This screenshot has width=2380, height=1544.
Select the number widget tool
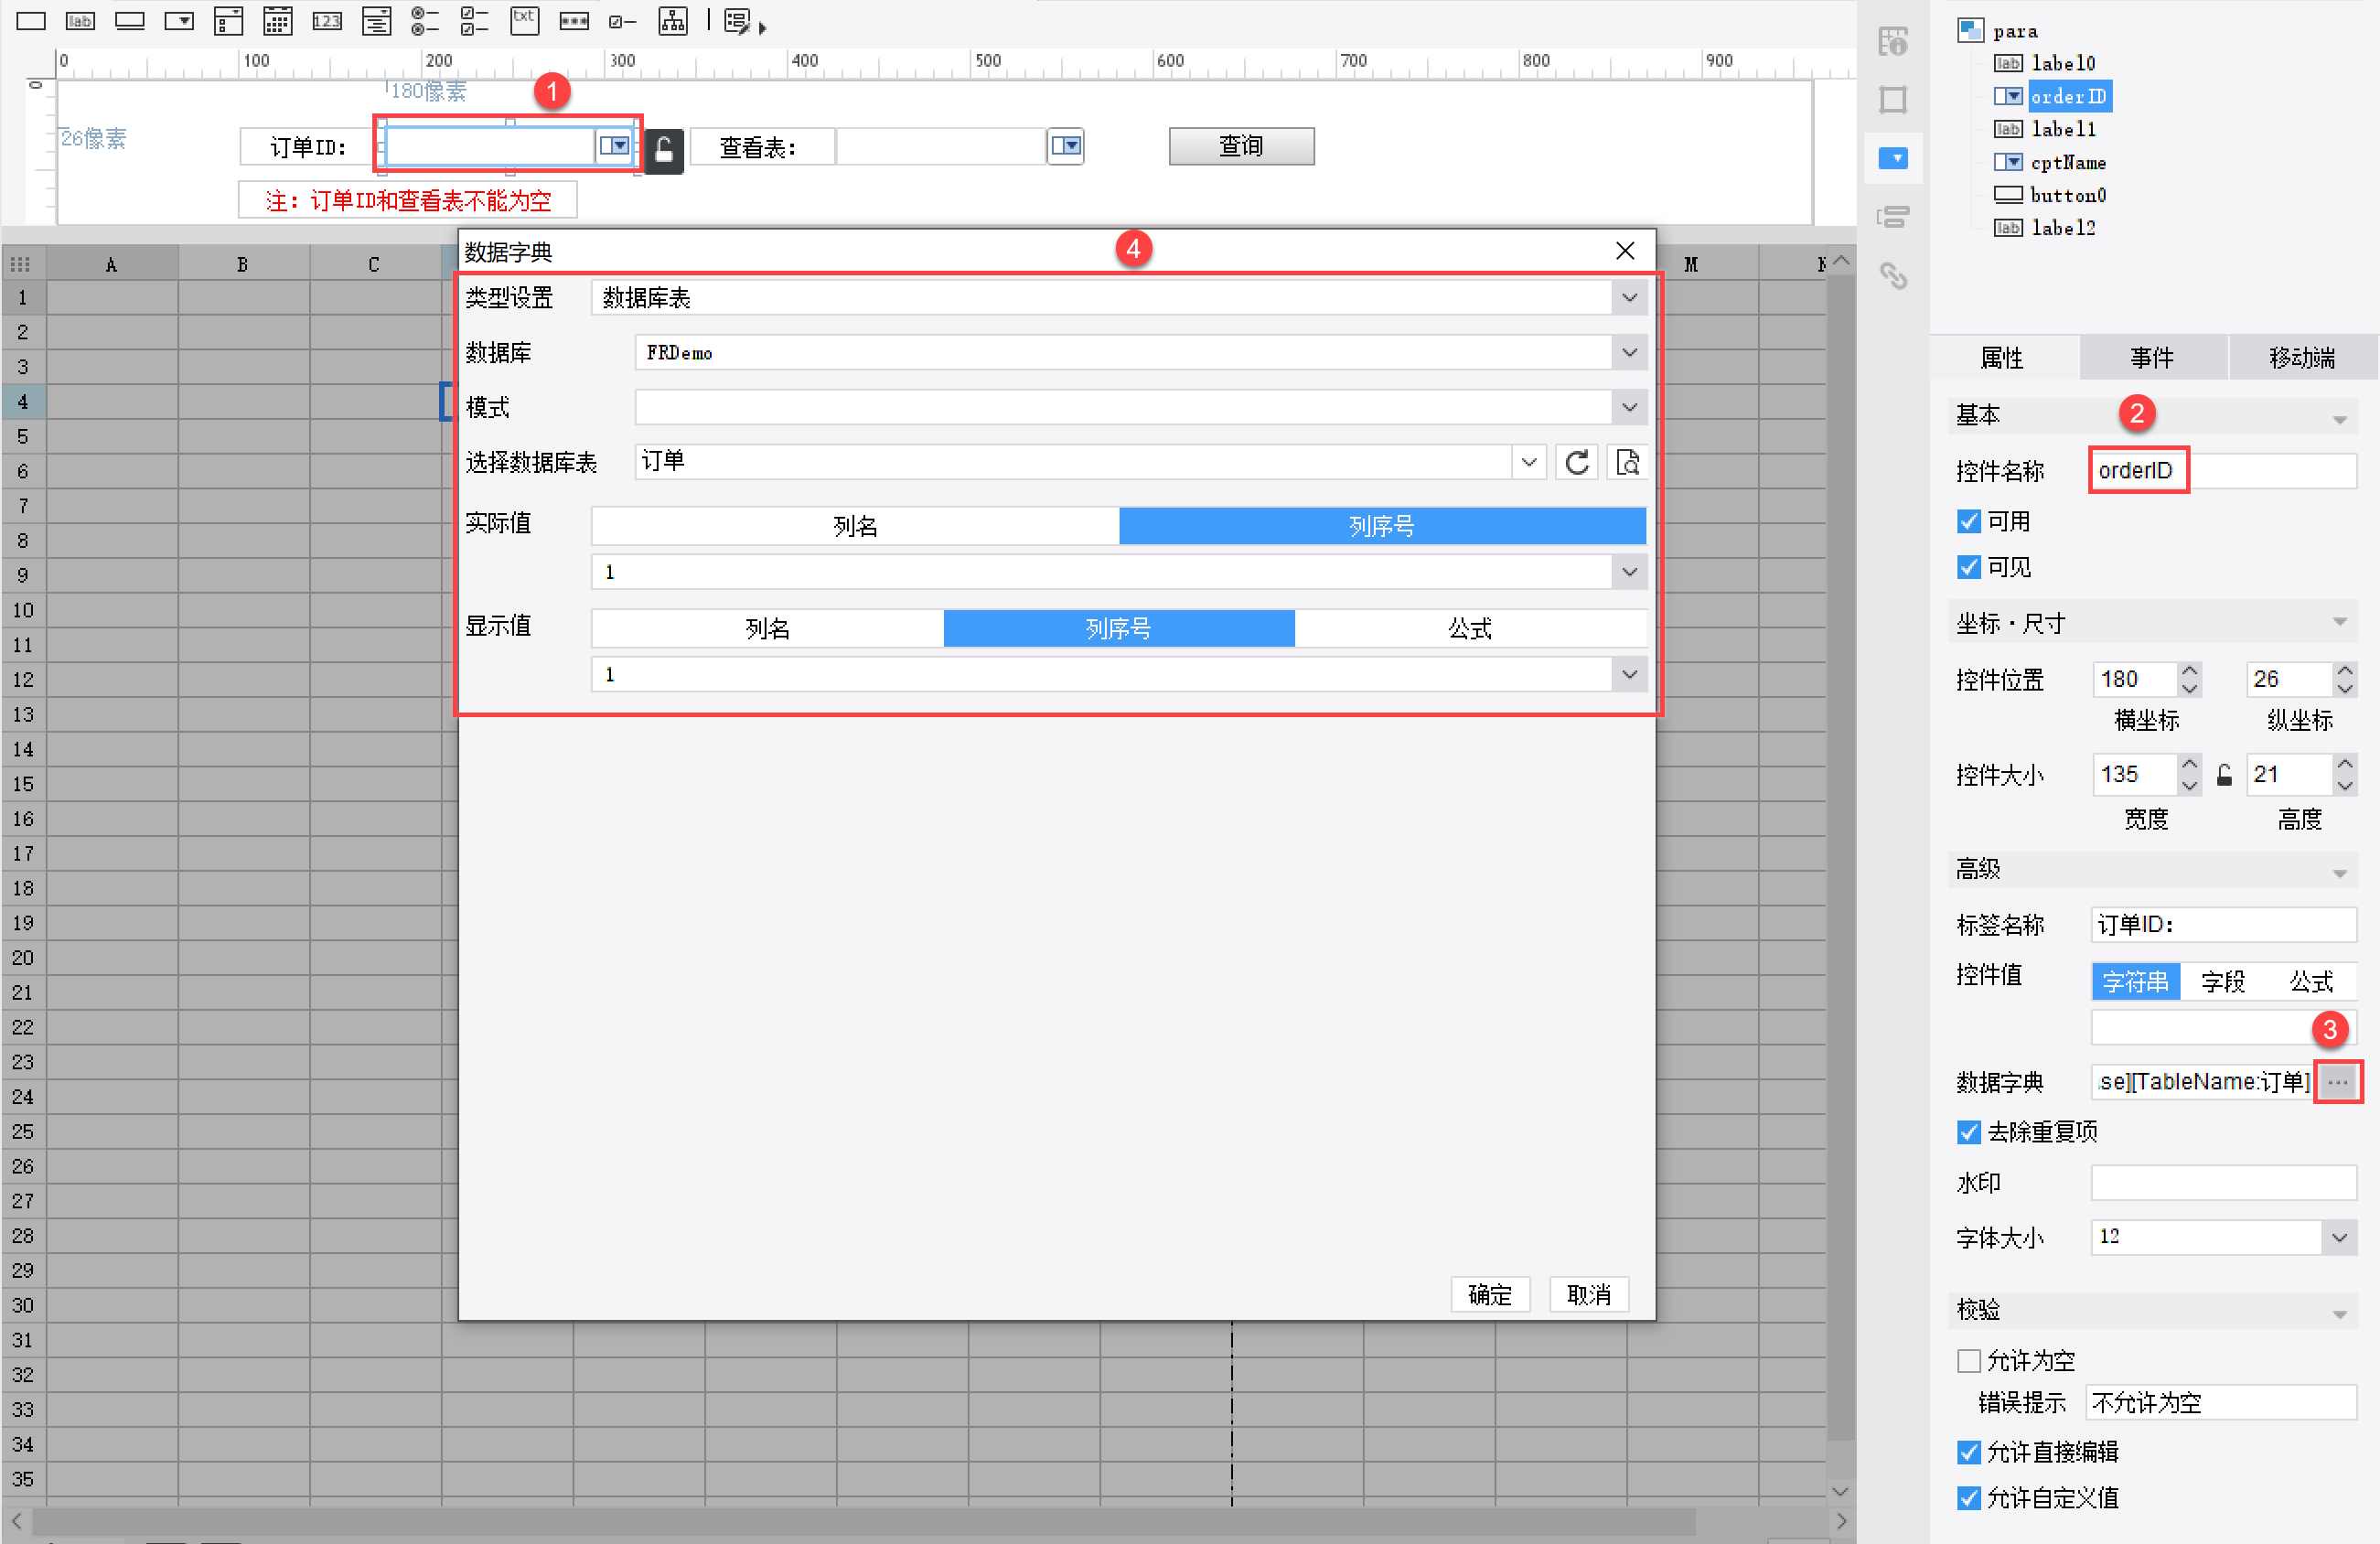point(327,21)
